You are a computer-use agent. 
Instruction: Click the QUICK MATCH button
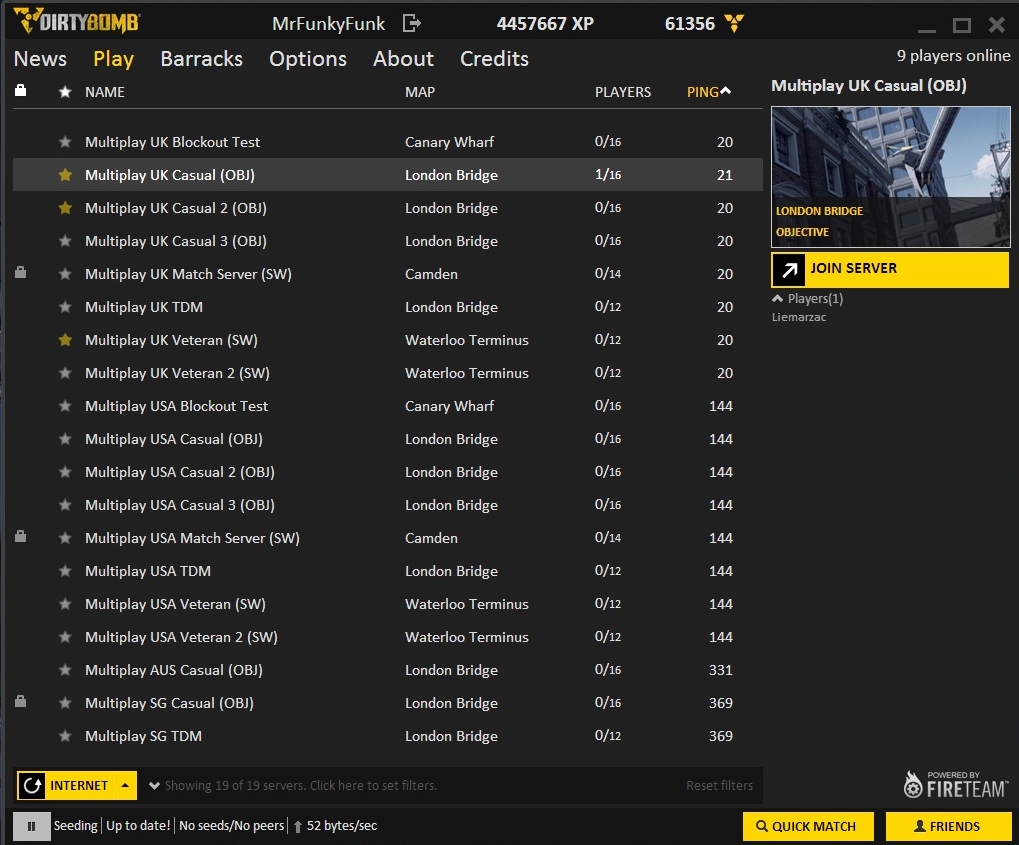pyautogui.click(x=807, y=826)
